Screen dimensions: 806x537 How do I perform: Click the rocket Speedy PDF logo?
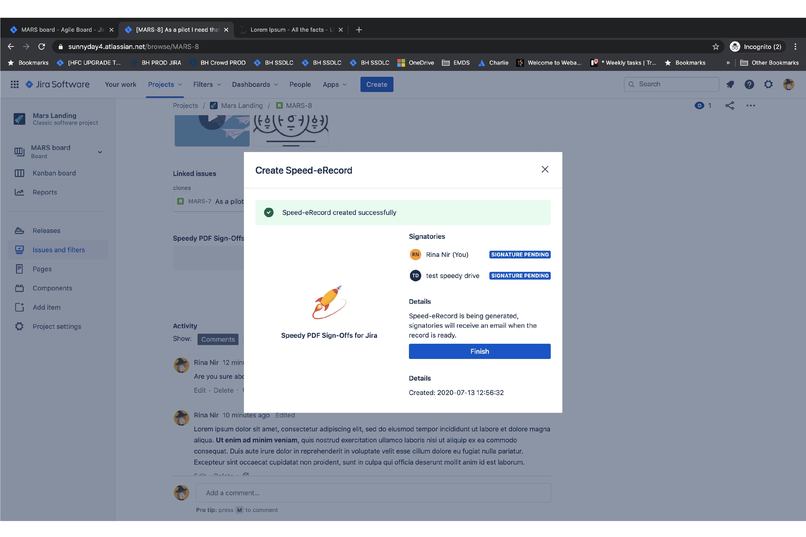tap(328, 302)
